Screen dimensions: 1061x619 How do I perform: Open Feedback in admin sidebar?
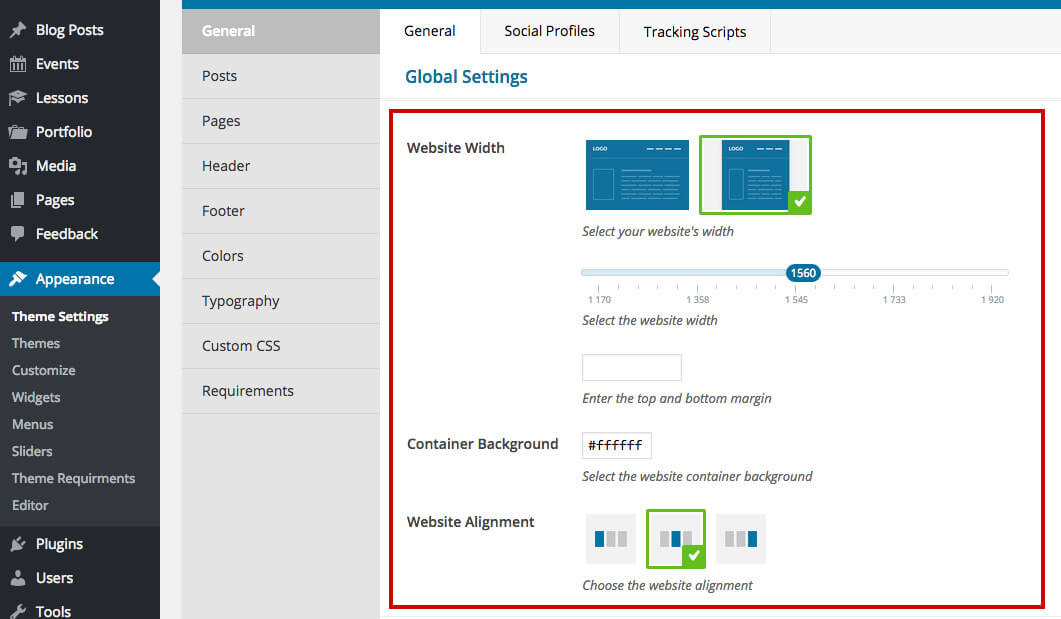click(67, 233)
